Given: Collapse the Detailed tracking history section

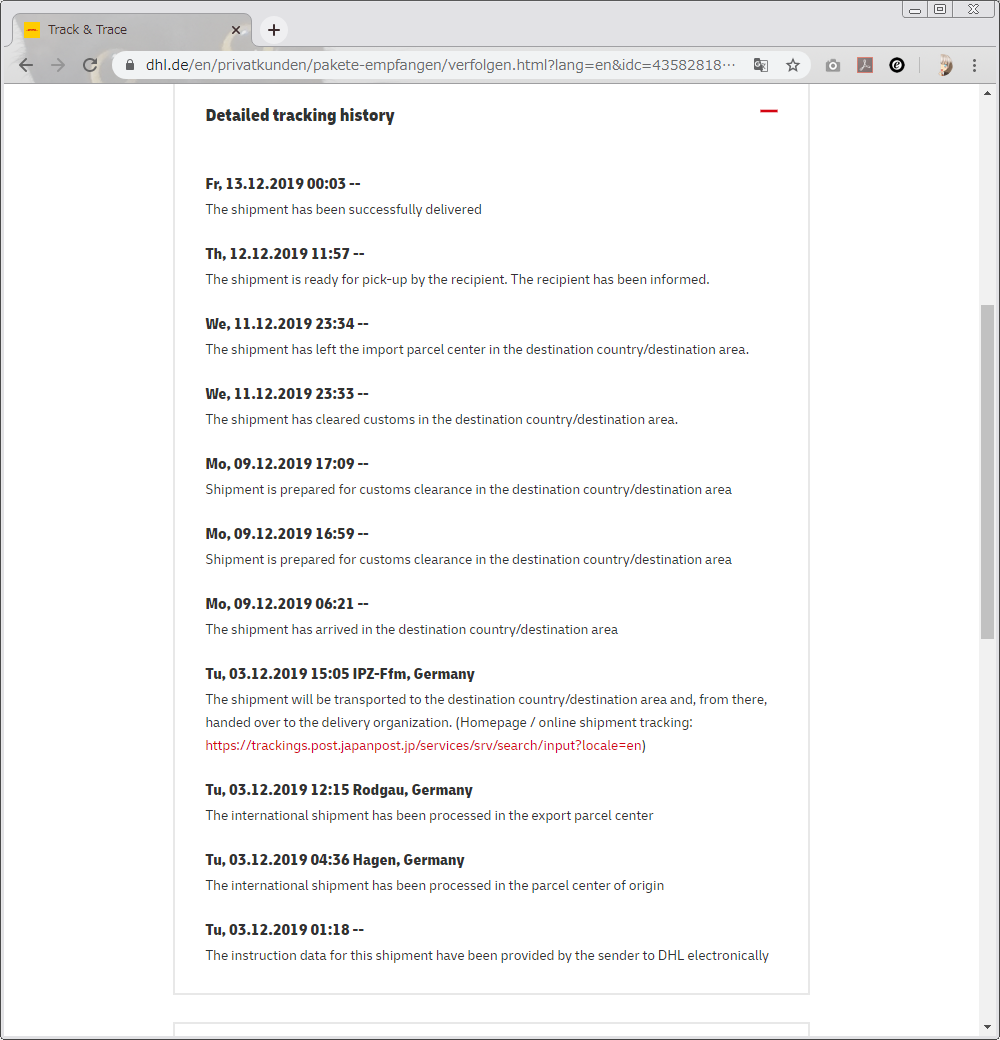Looking at the screenshot, I should tap(768, 111).
